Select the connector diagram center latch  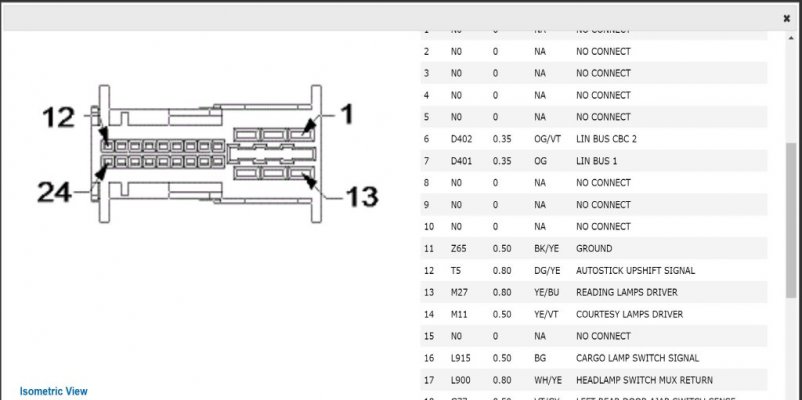click(272, 153)
